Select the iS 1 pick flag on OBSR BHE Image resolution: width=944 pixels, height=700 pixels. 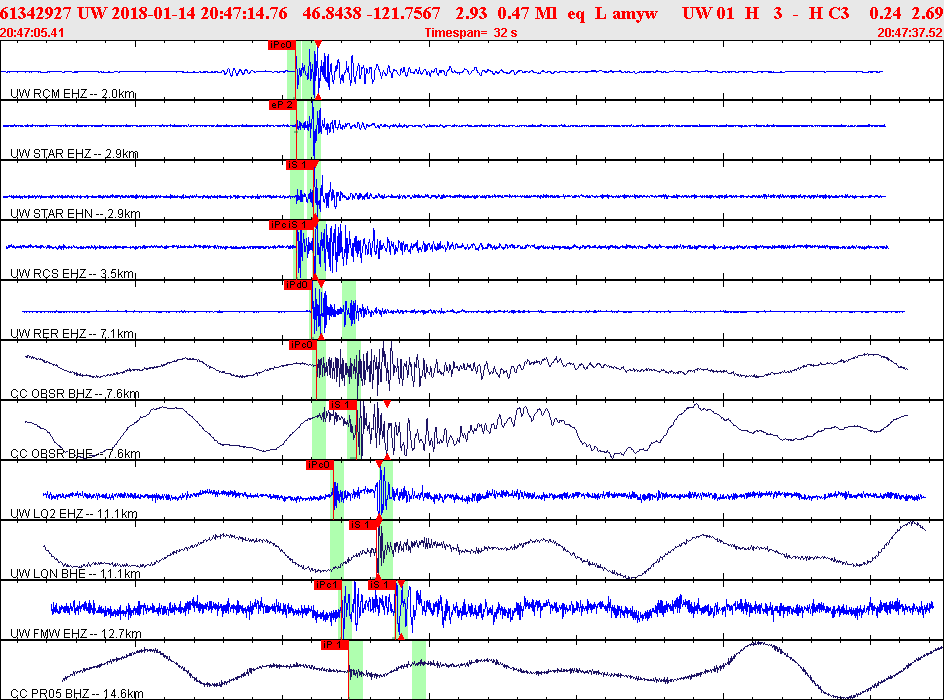(x=343, y=405)
